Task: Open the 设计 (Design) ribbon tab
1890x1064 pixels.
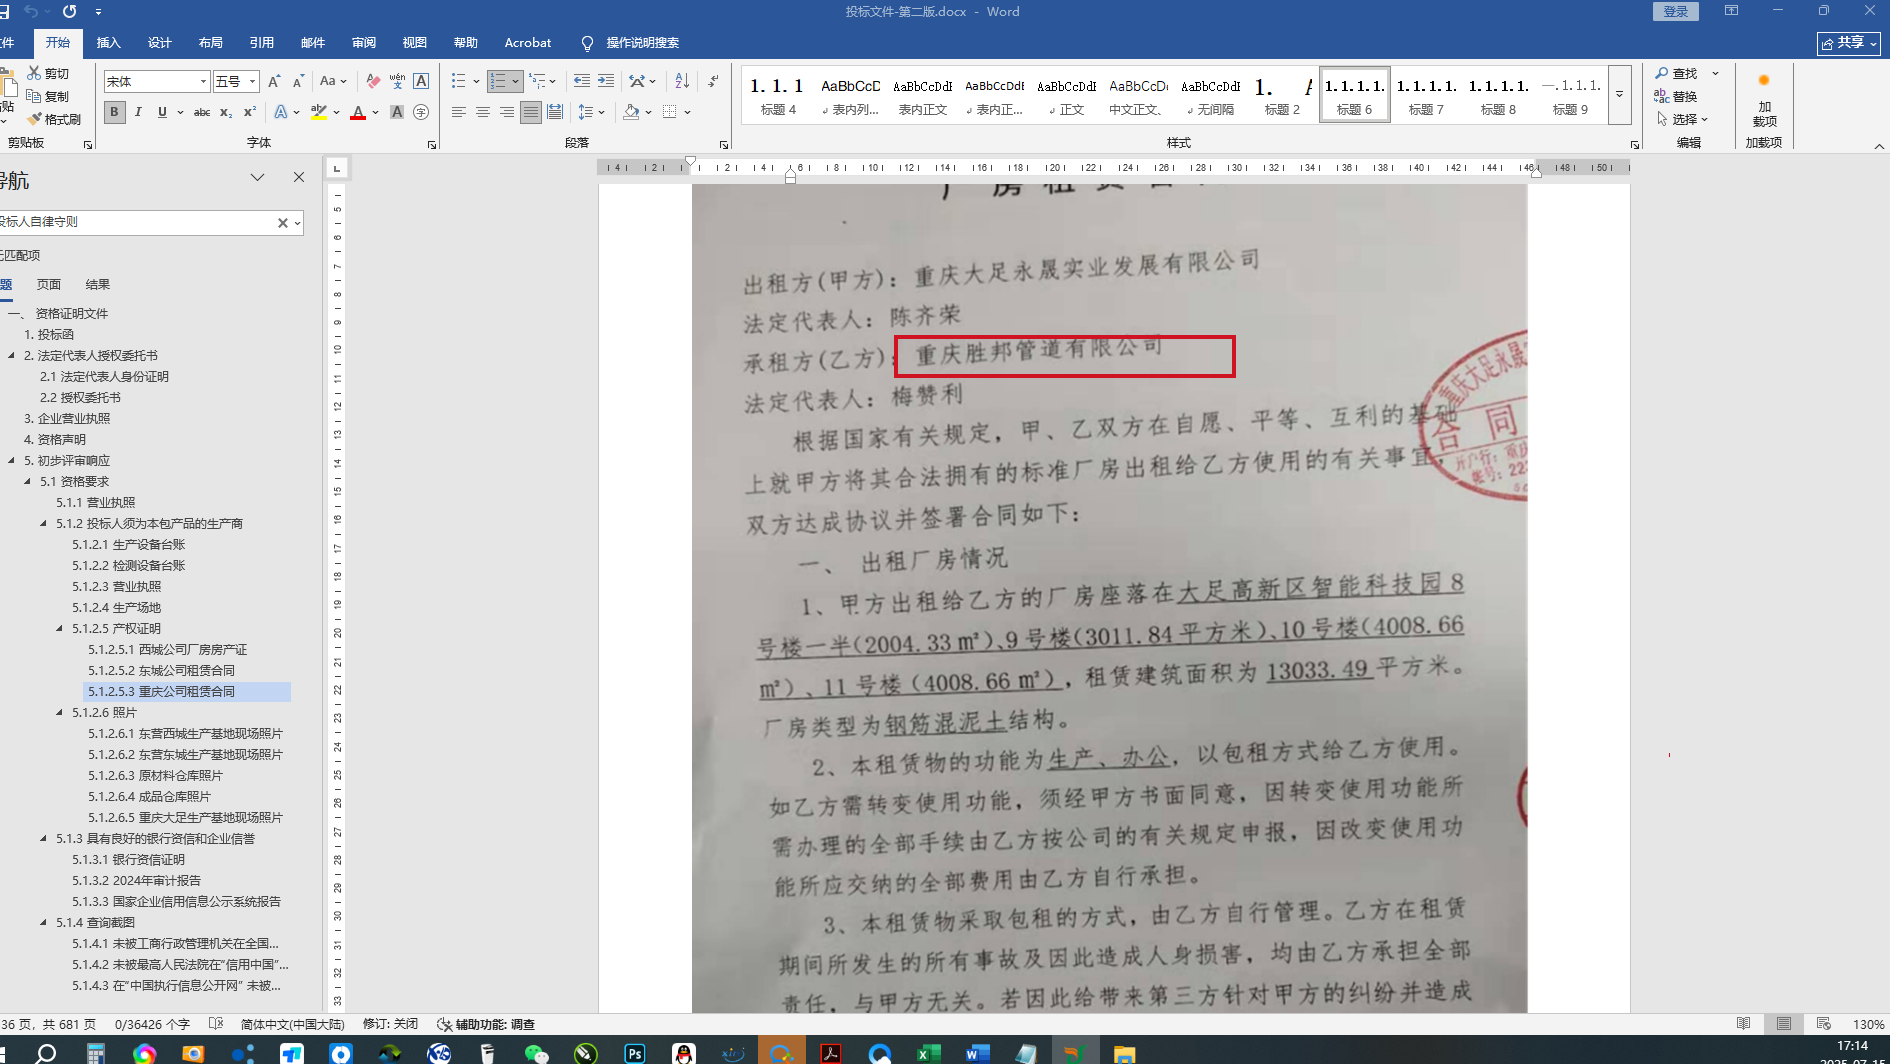Action: pyautogui.click(x=159, y=43)
